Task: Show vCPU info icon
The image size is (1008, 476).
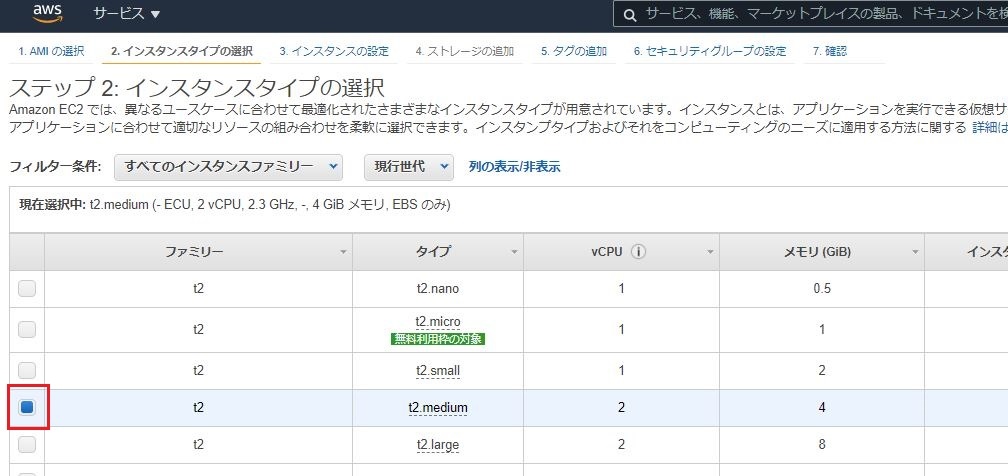Action: tap(638, 252)
